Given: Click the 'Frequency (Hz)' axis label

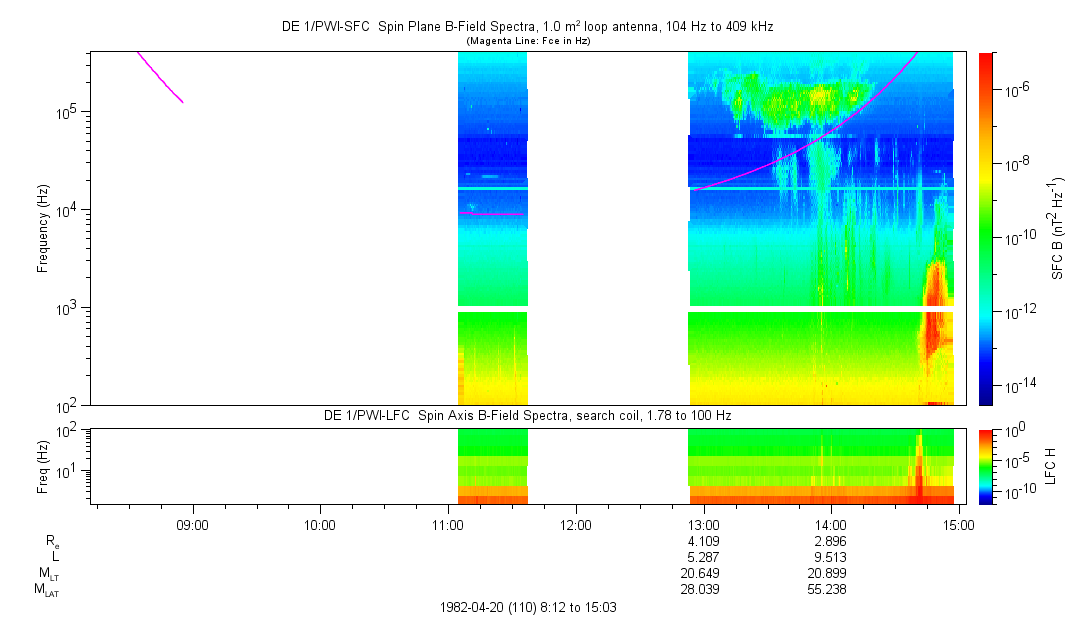Looking at the screenshot, I should coord(43,228).
